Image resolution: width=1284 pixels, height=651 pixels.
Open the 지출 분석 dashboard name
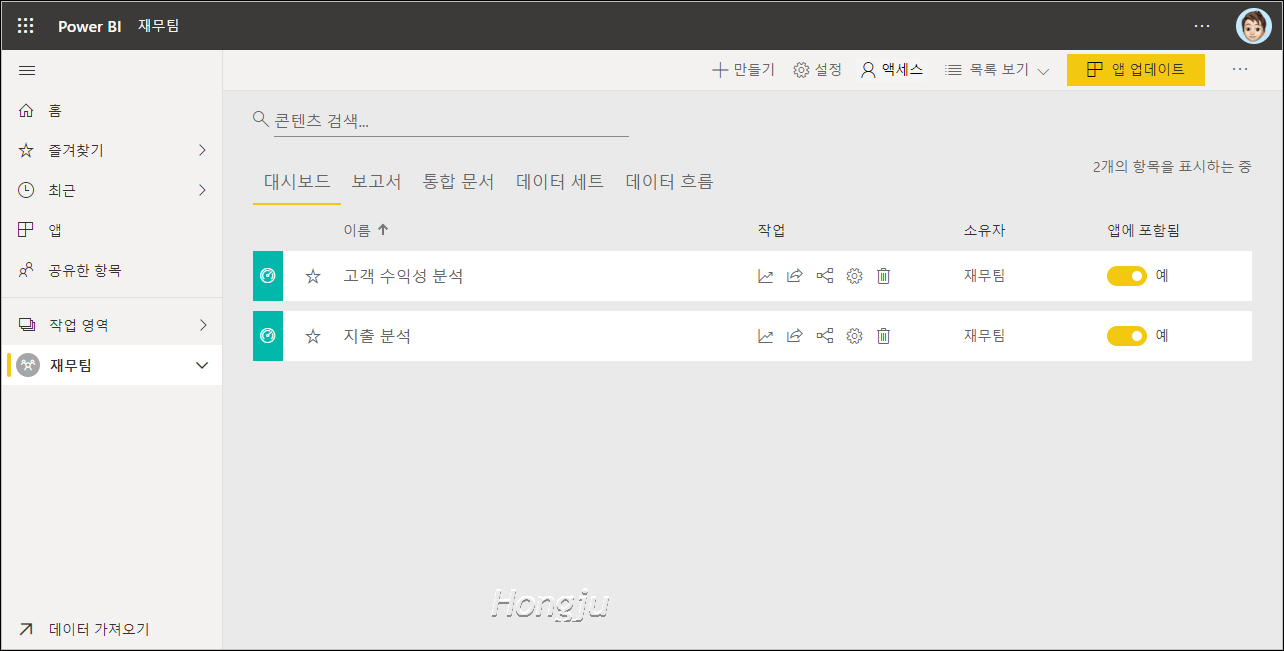pos(377,336)
